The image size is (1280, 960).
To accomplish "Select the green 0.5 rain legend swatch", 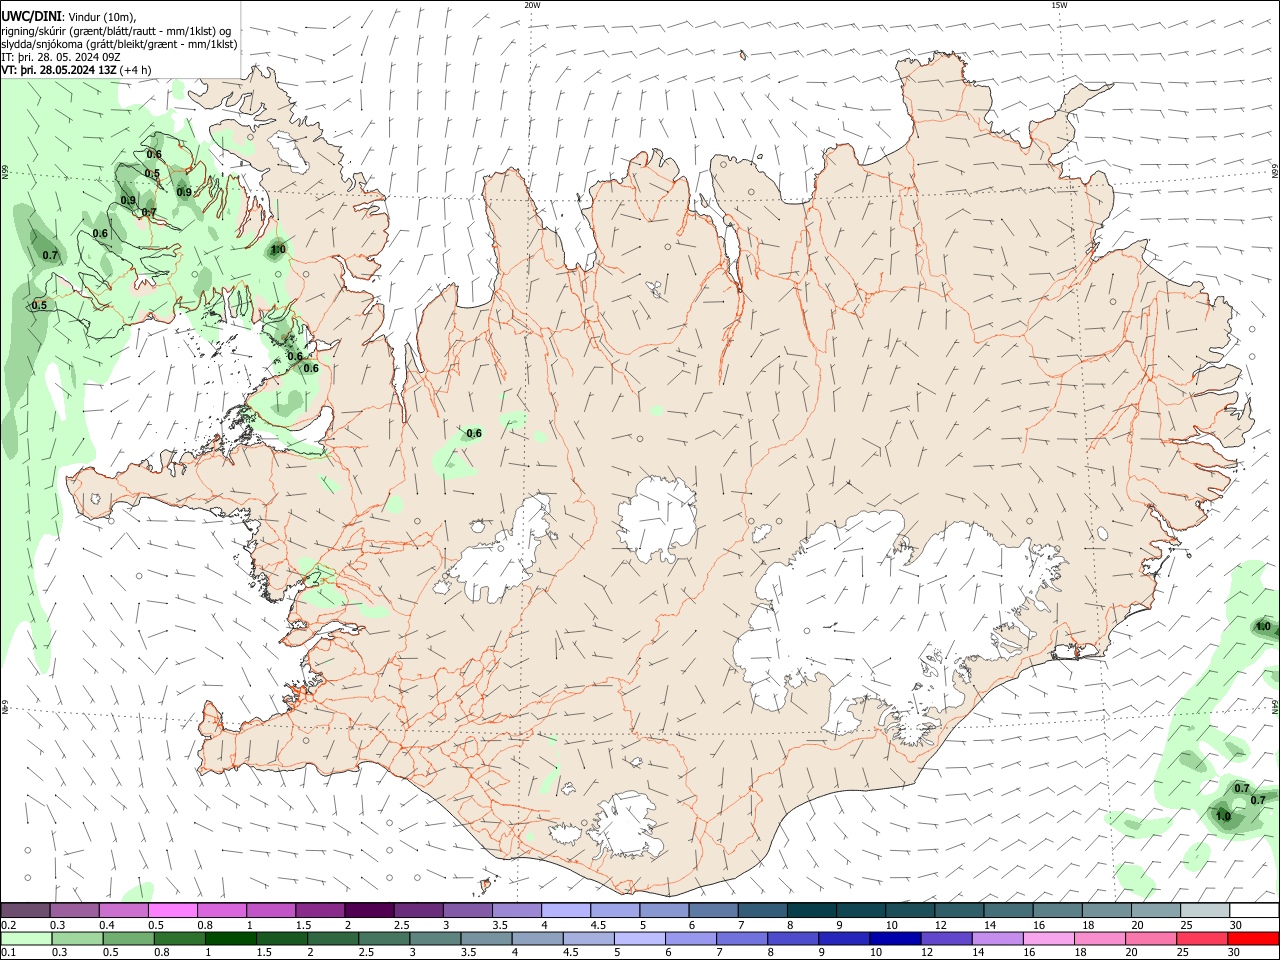I will point(128,939).
